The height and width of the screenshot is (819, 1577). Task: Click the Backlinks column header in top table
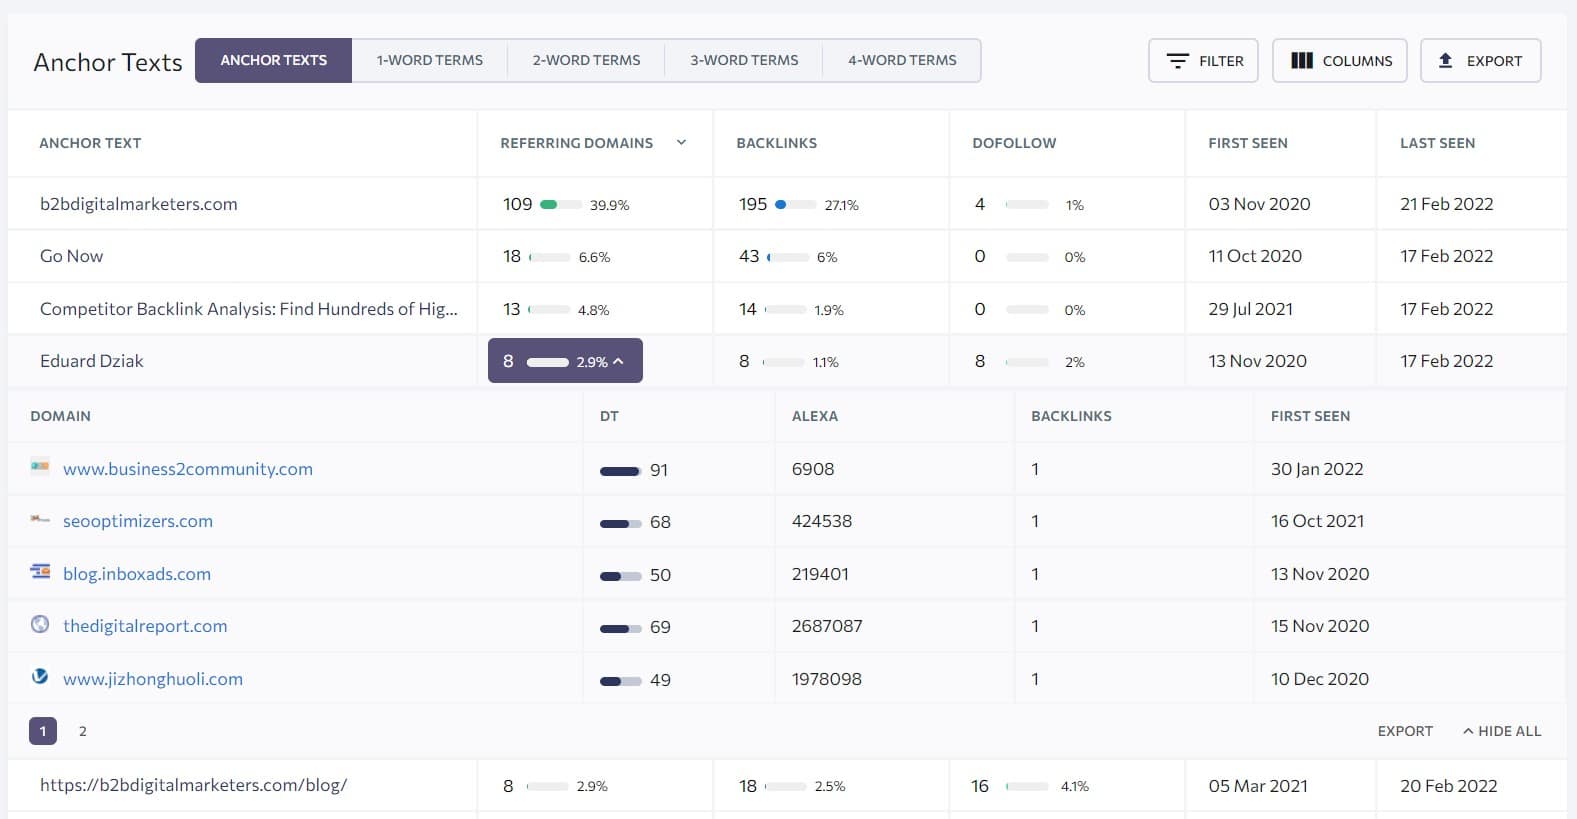click(x=777, y=143)
